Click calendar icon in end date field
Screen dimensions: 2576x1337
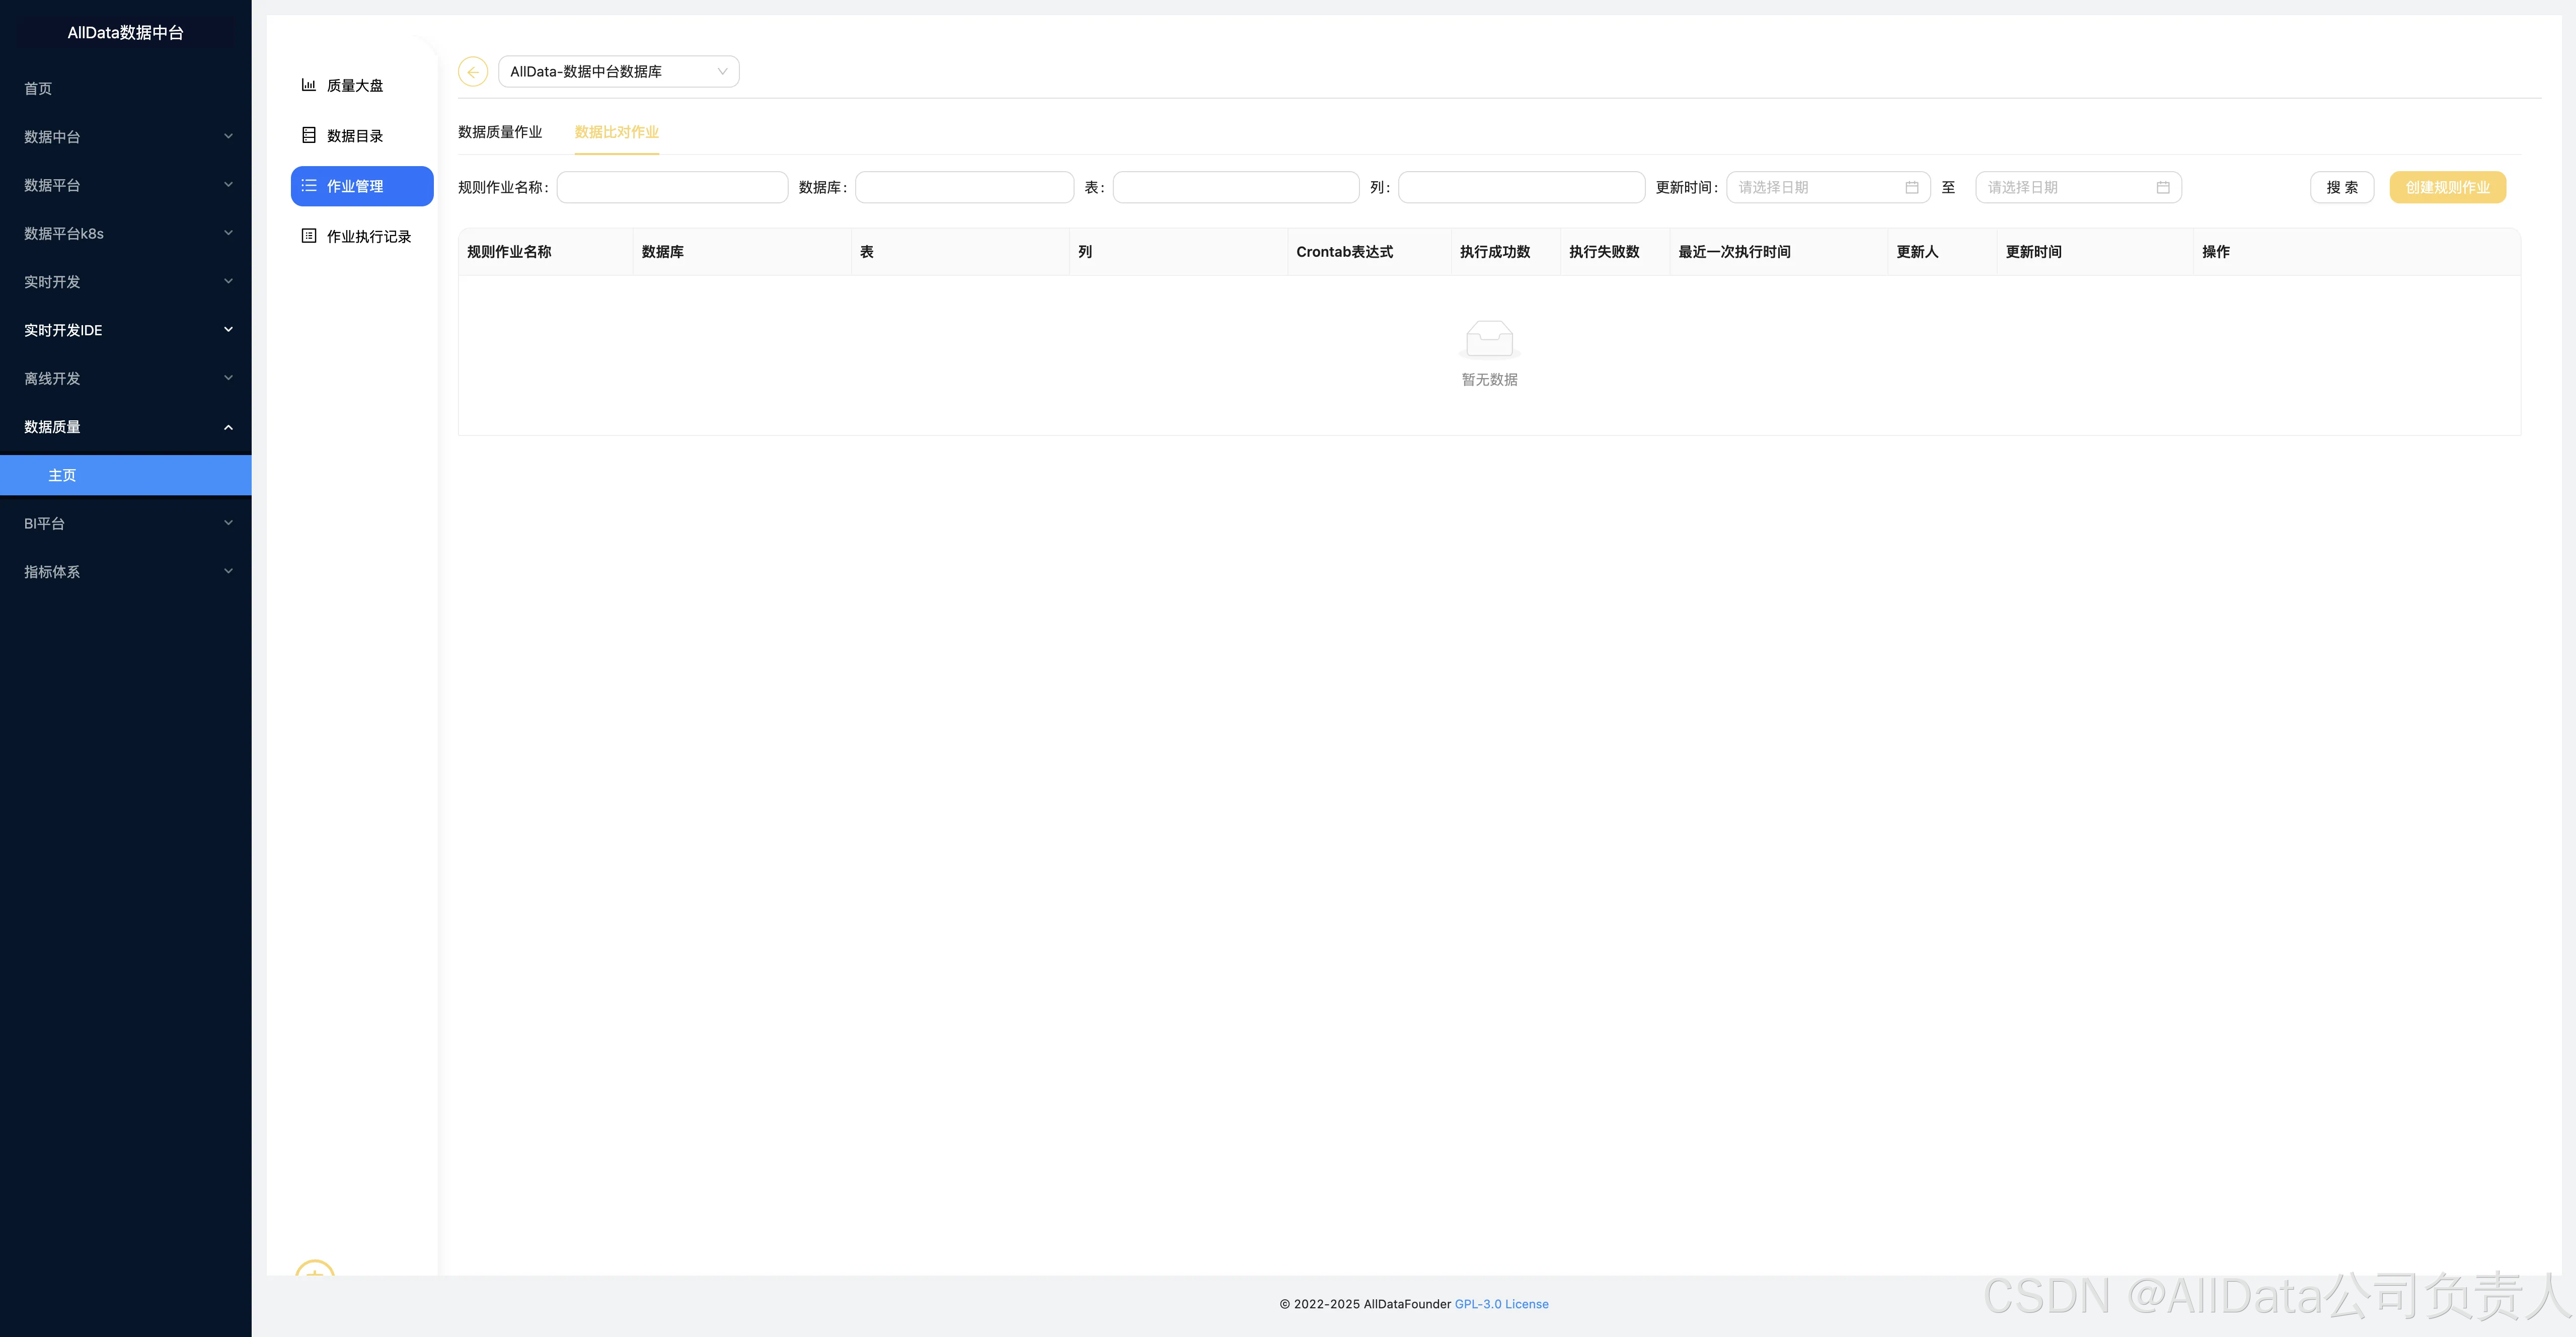[x=2162, y=187]
